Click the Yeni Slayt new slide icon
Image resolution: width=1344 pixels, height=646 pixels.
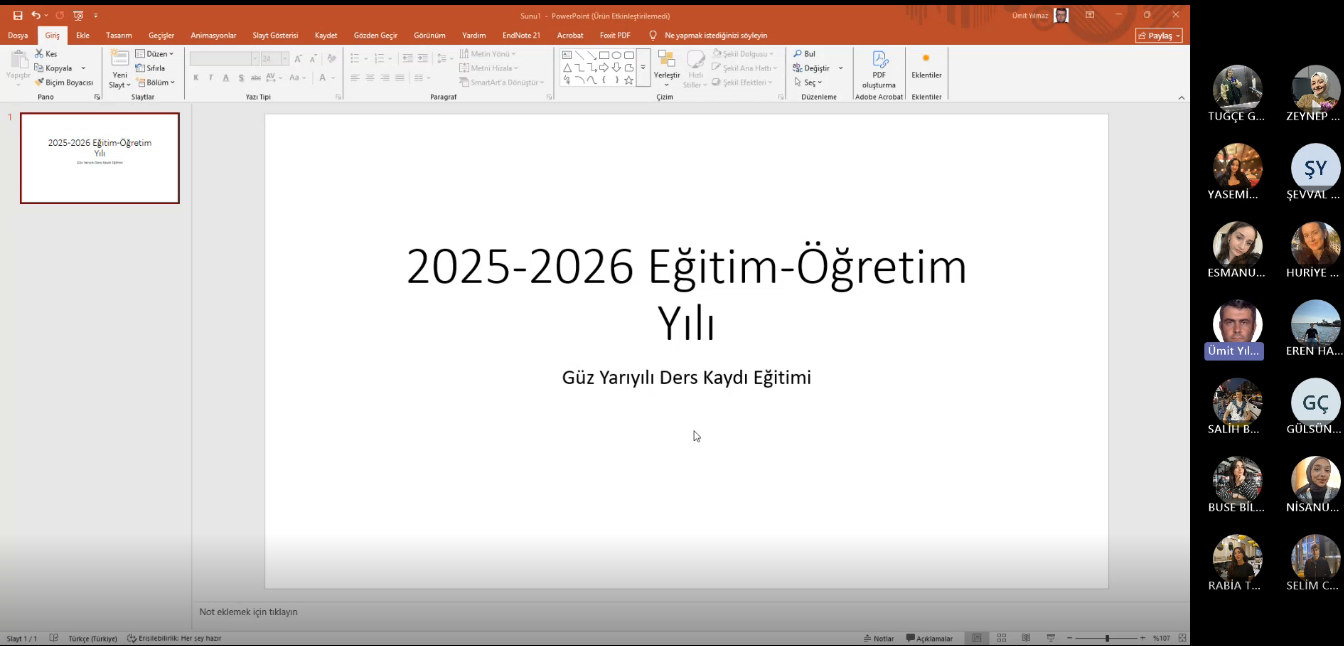coord(120,59)
